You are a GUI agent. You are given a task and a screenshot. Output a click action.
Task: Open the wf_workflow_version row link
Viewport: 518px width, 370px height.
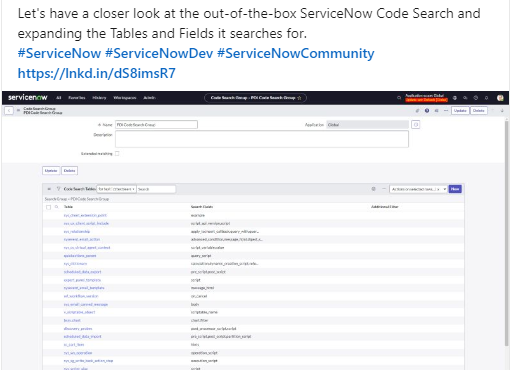81,296
